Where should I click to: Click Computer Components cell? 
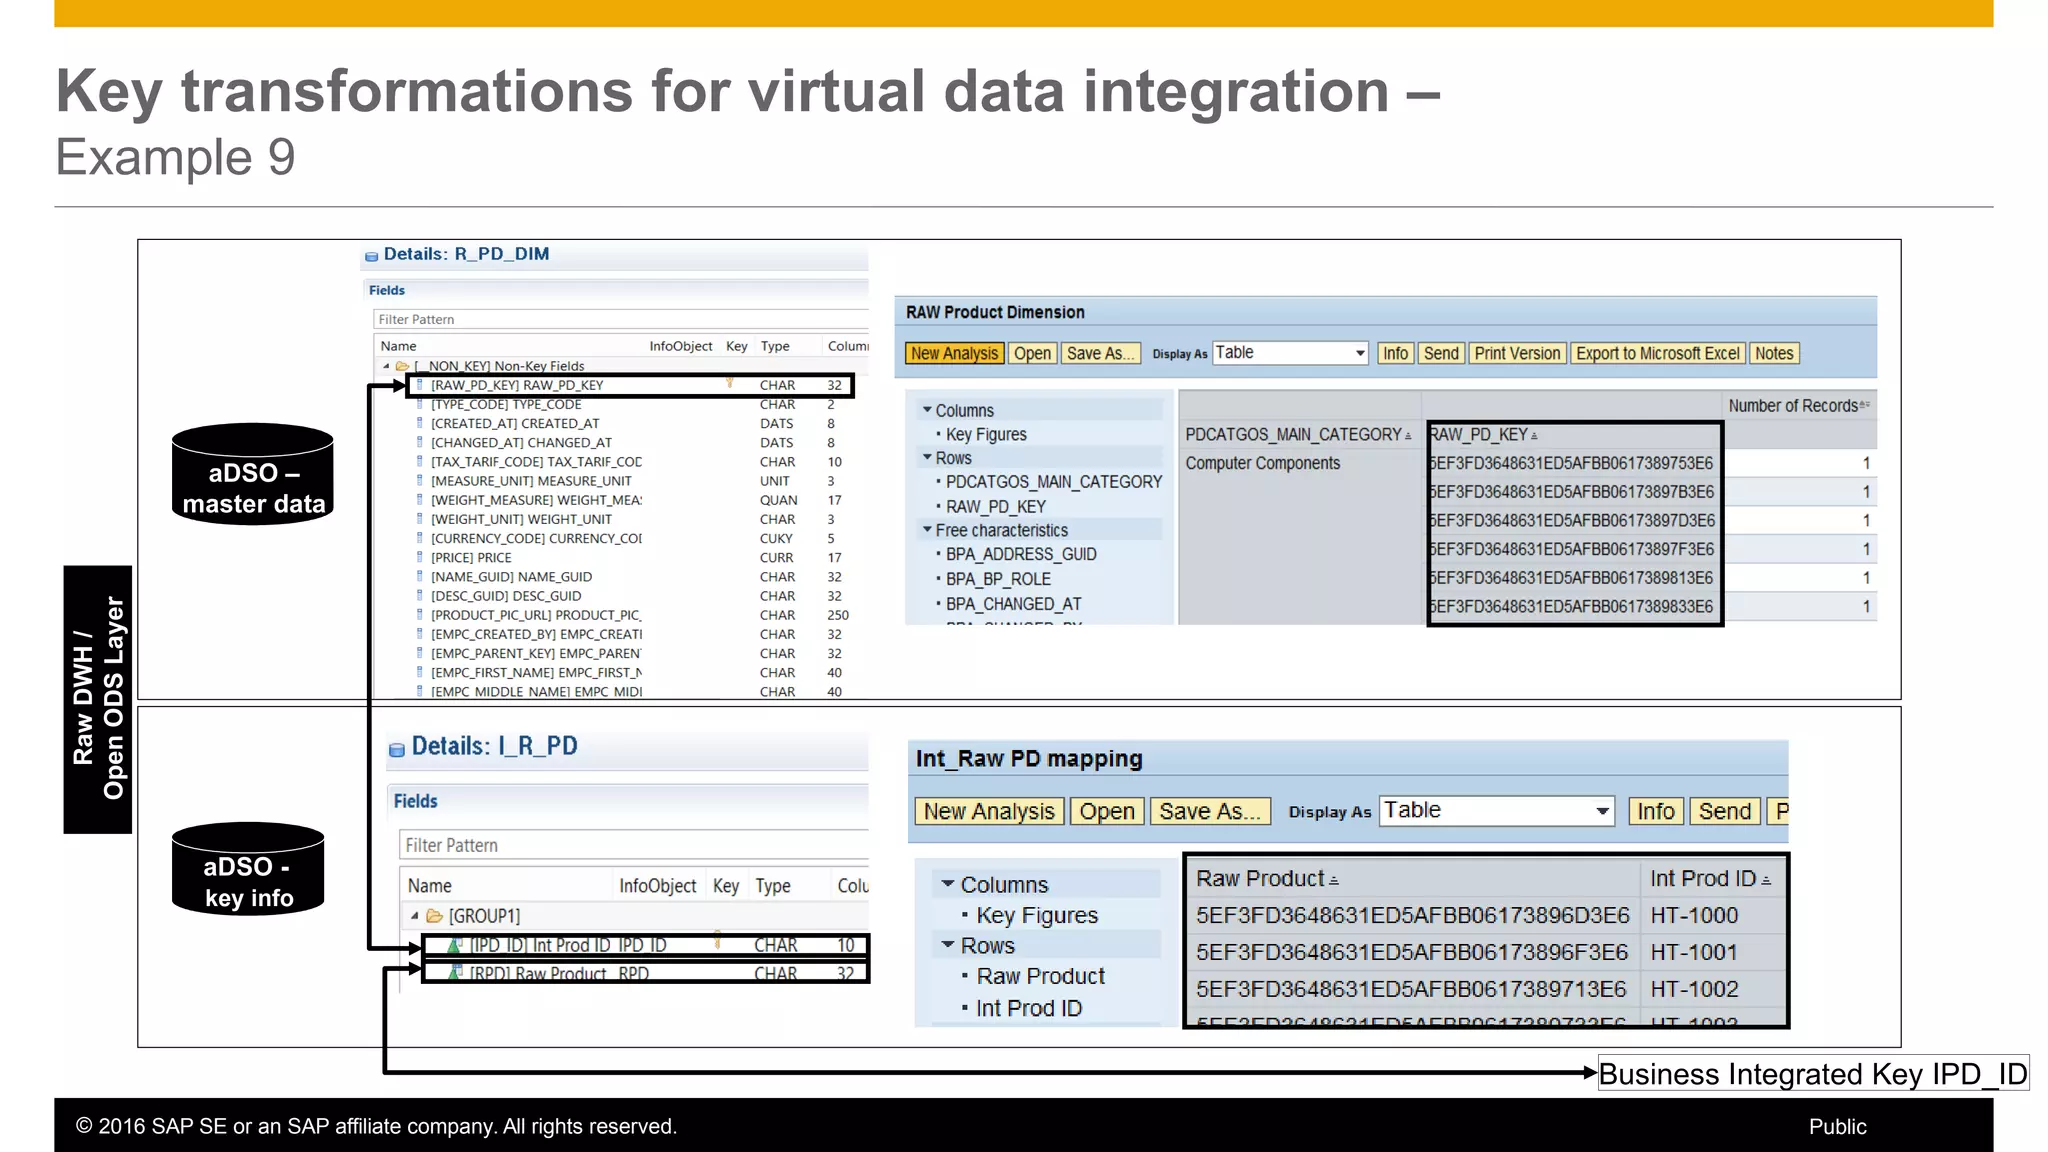pos(1262,463)
